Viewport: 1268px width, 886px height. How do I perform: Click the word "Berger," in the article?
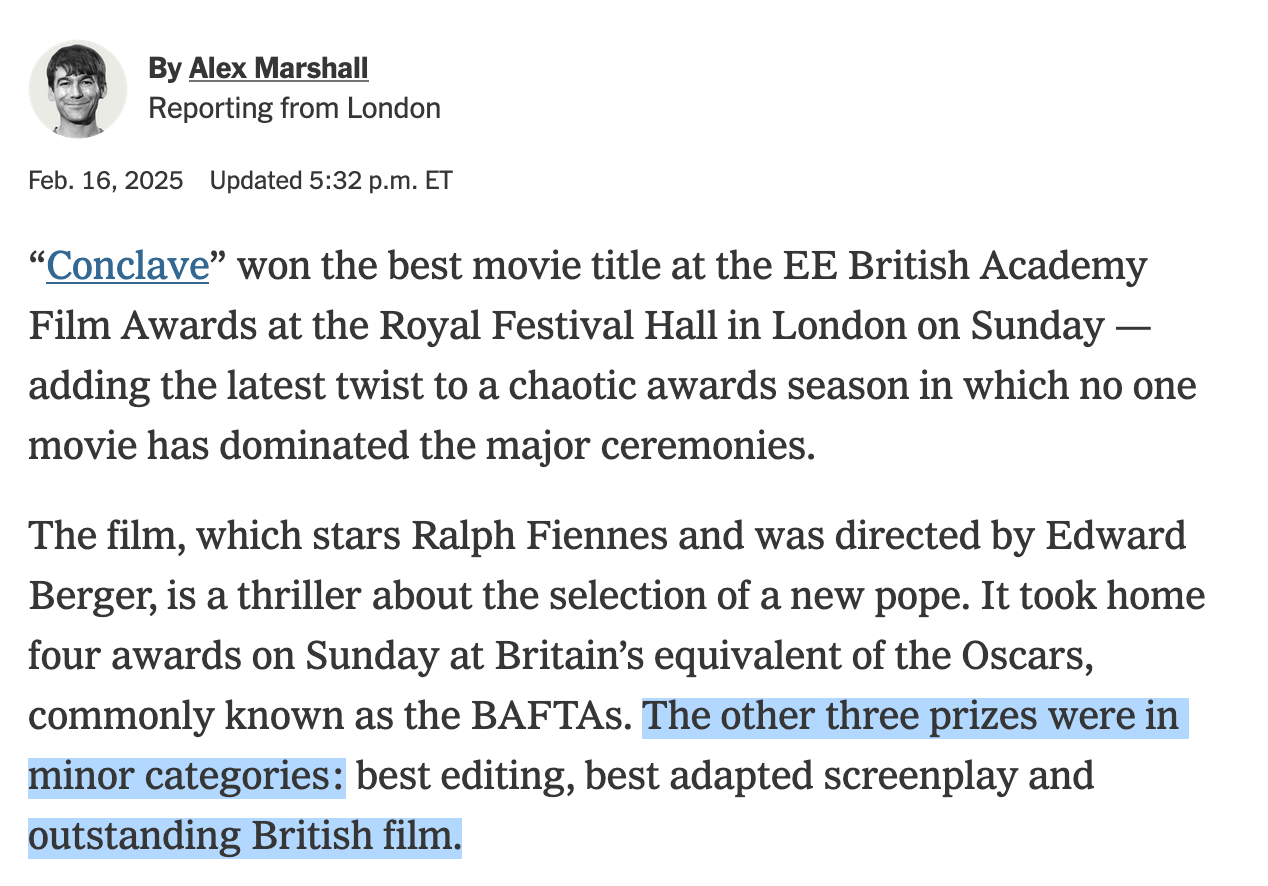click(90, 597)
